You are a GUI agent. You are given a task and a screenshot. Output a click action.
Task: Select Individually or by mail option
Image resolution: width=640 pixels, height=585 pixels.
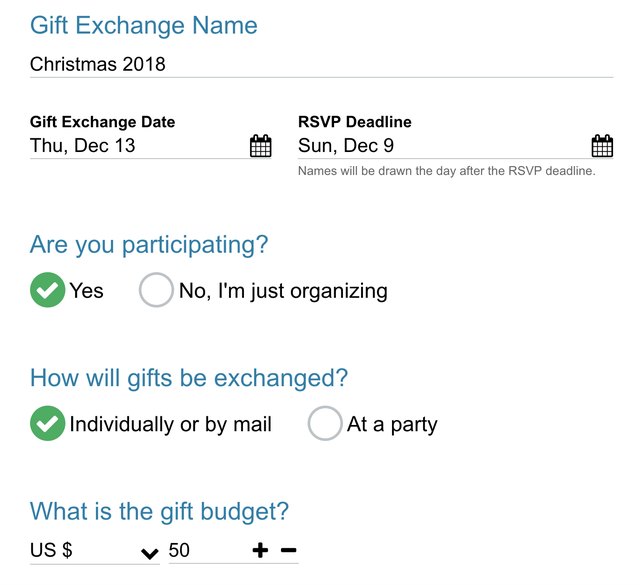[47, 423]
